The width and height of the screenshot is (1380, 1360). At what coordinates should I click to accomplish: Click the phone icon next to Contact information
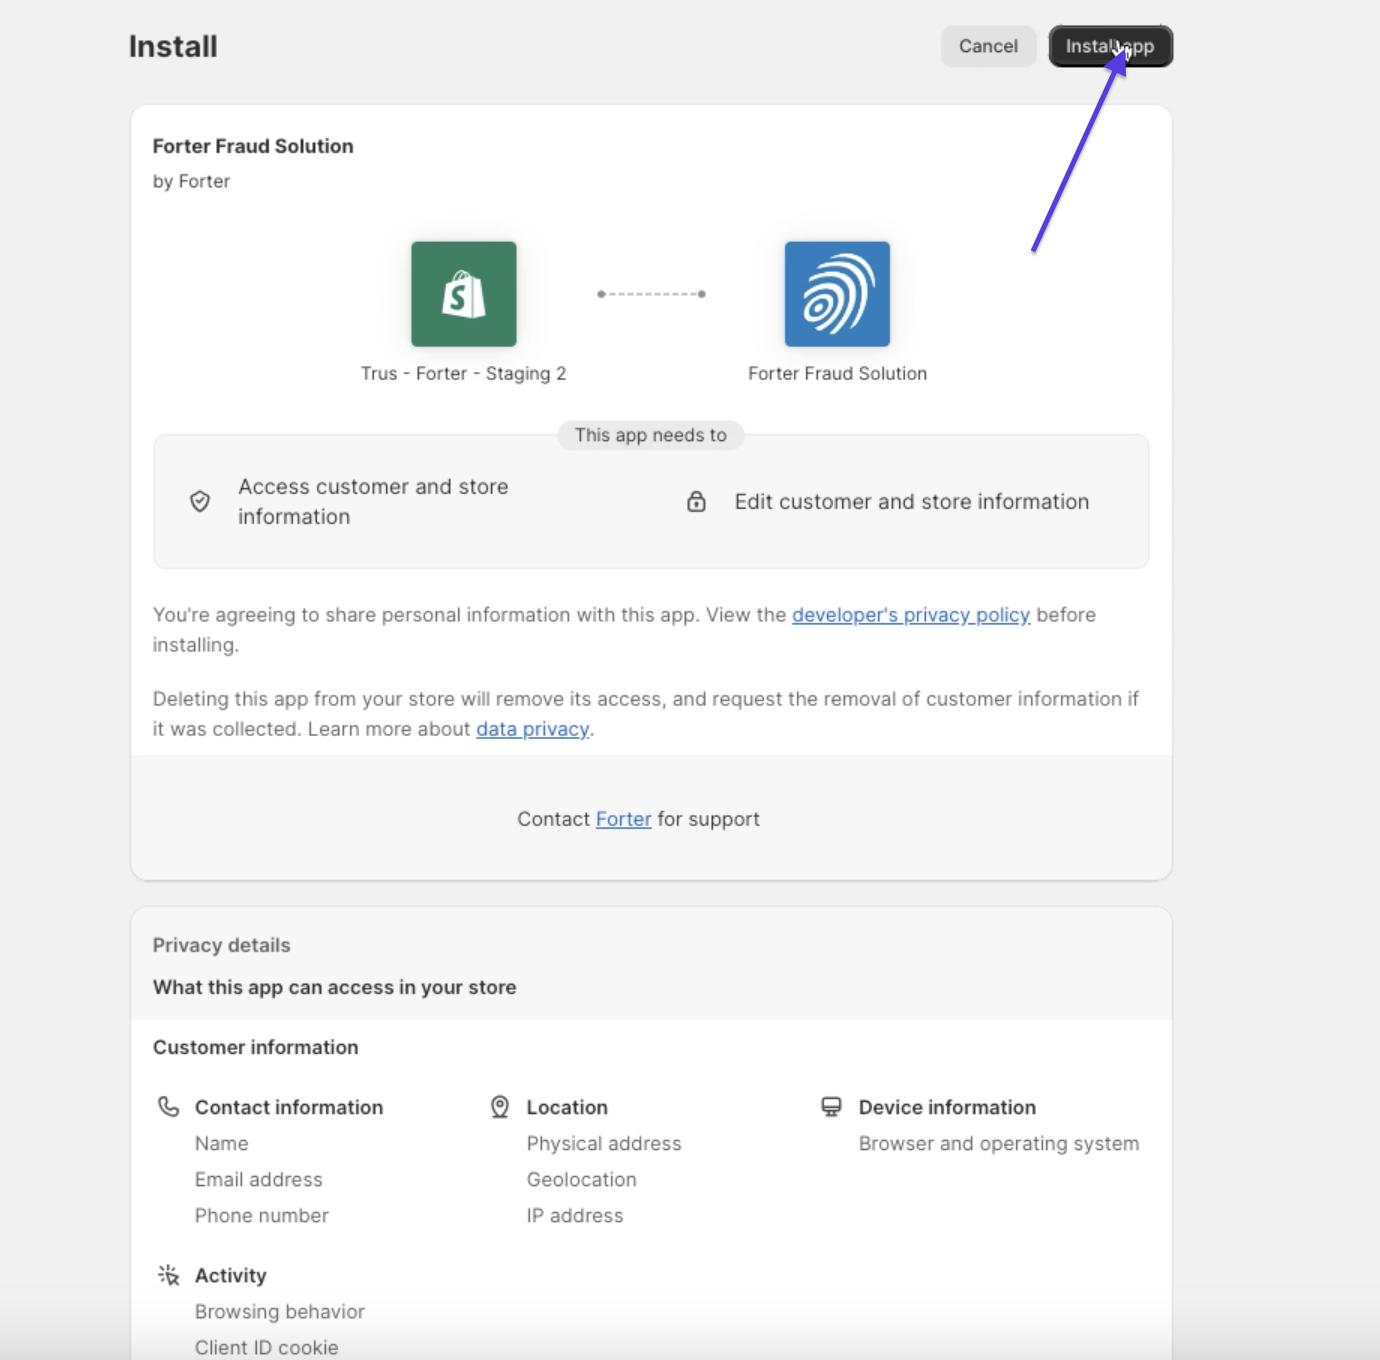[x=168, y=1107]
